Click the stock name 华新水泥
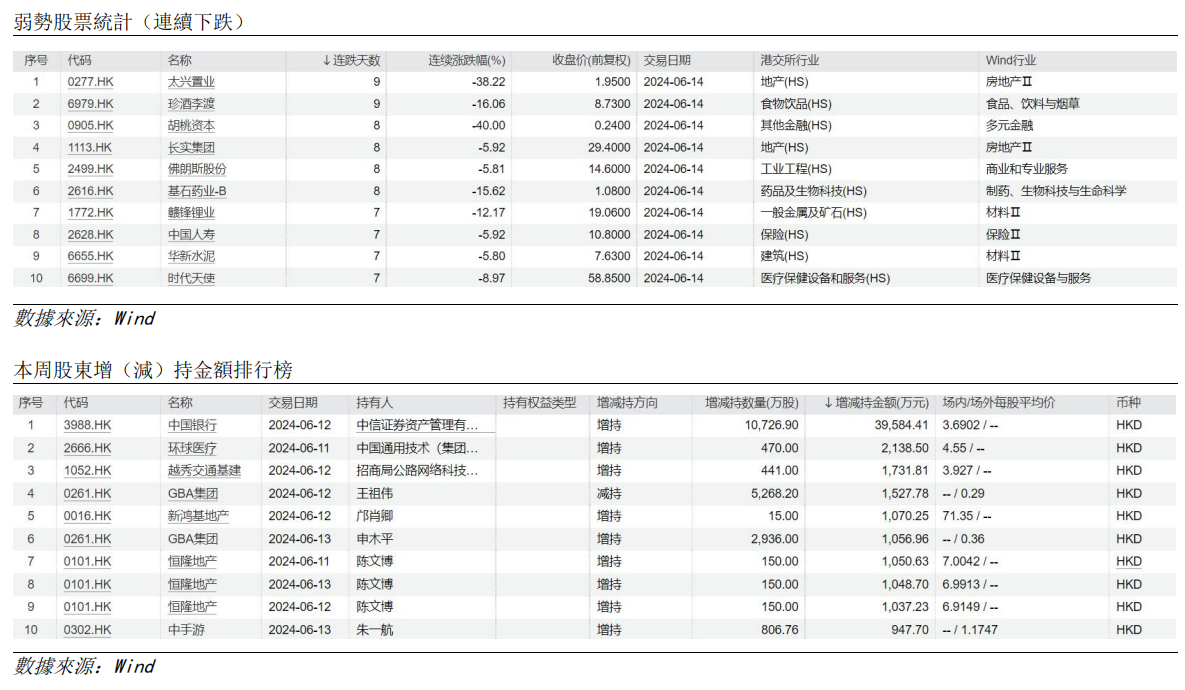1185x690 pixels. coord(191,256)
